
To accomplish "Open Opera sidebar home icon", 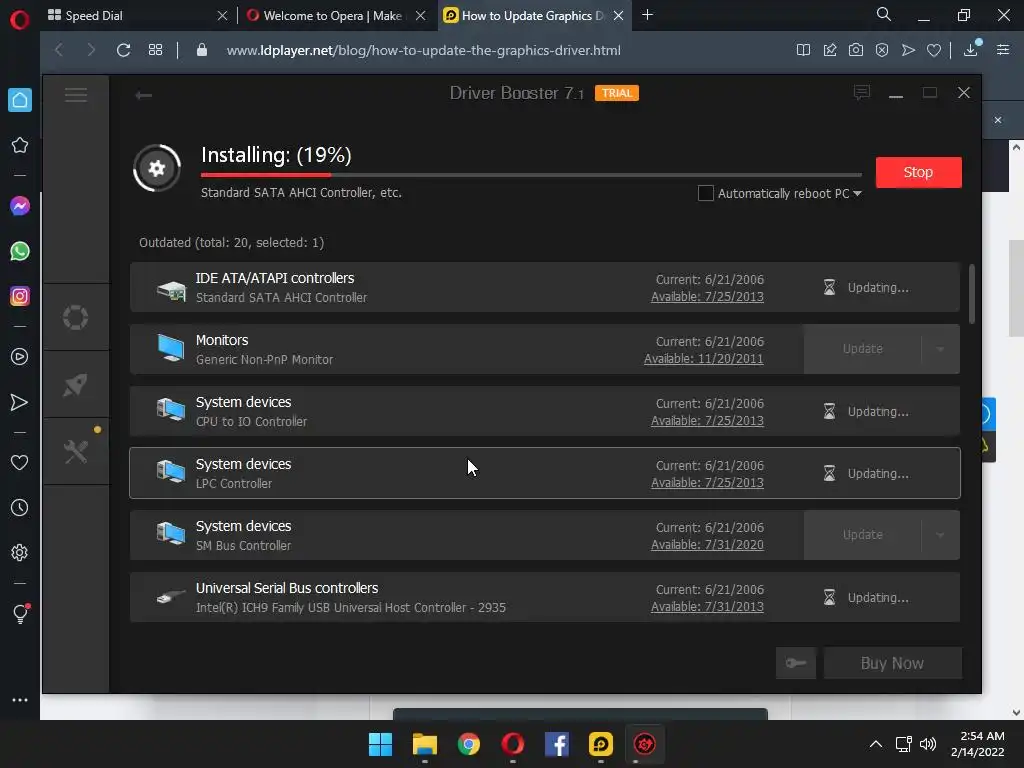I will pos(20,100).
